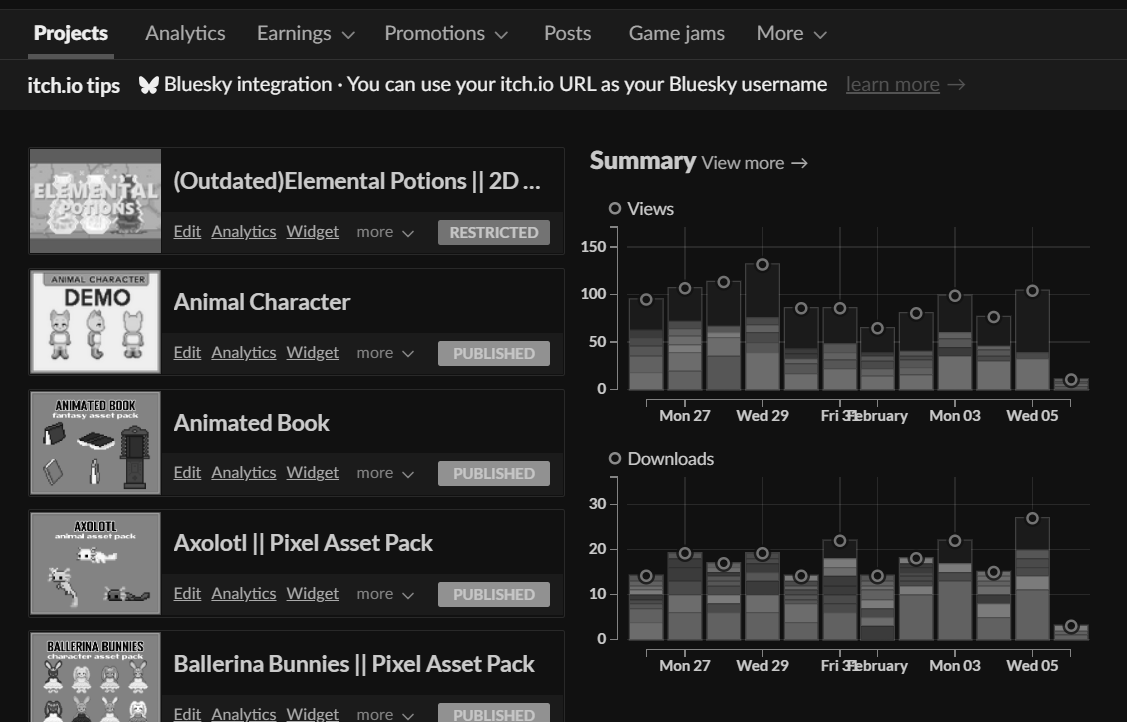Select Mon 03 data point in Views chart

[955, 296]
